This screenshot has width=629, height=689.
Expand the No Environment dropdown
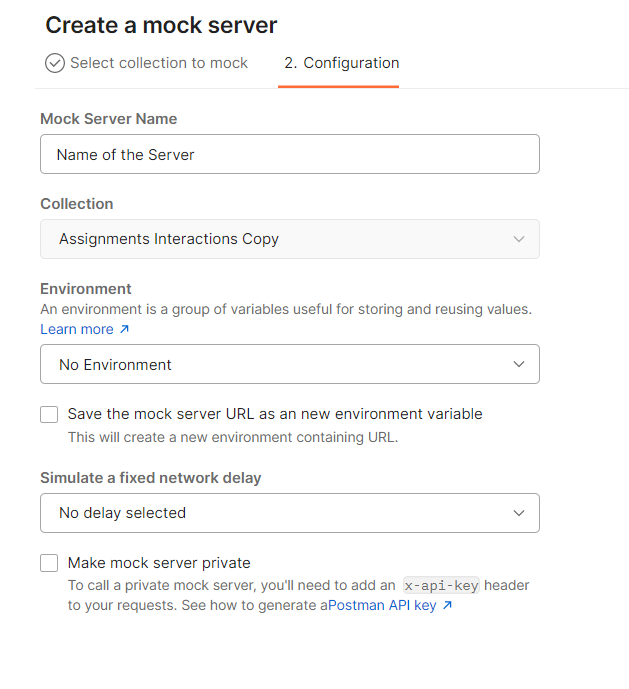(x=289, y=365)
